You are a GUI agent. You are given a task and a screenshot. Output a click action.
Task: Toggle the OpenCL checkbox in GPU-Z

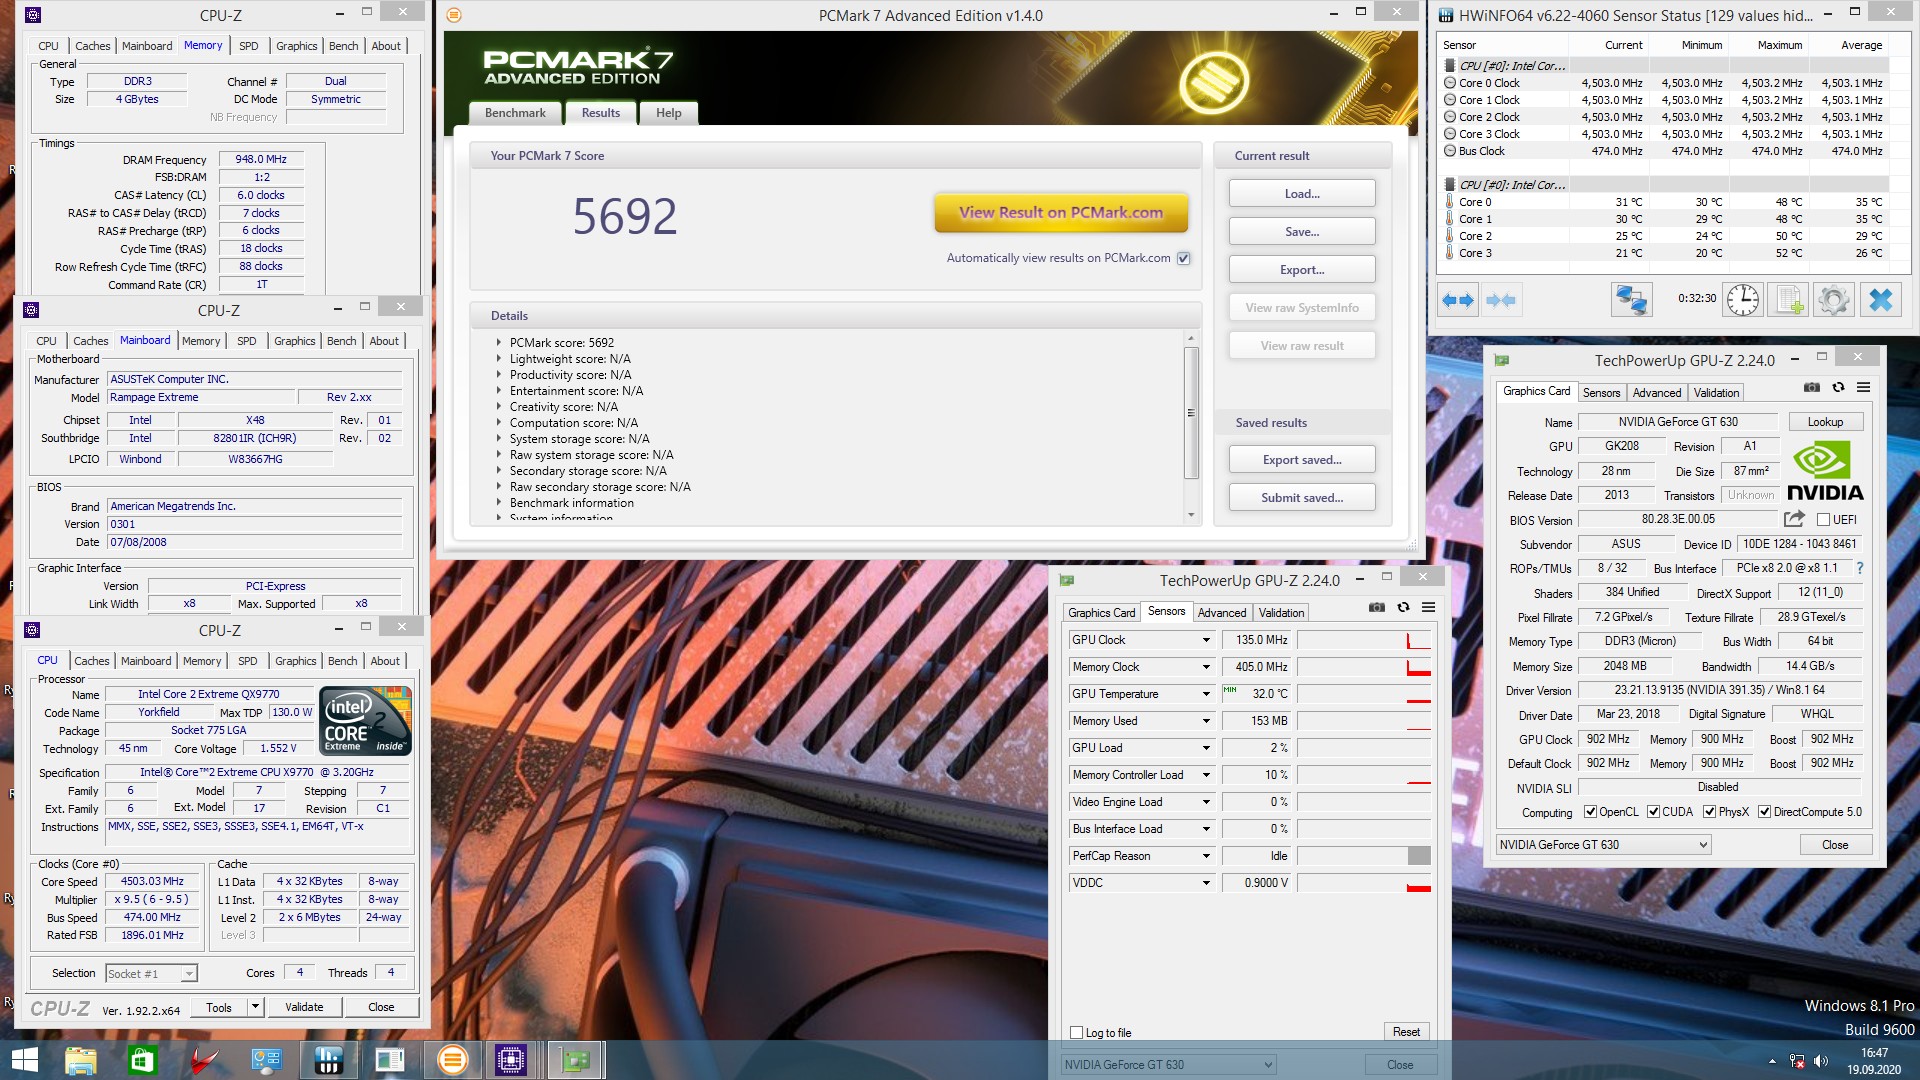coord(1590,812)
